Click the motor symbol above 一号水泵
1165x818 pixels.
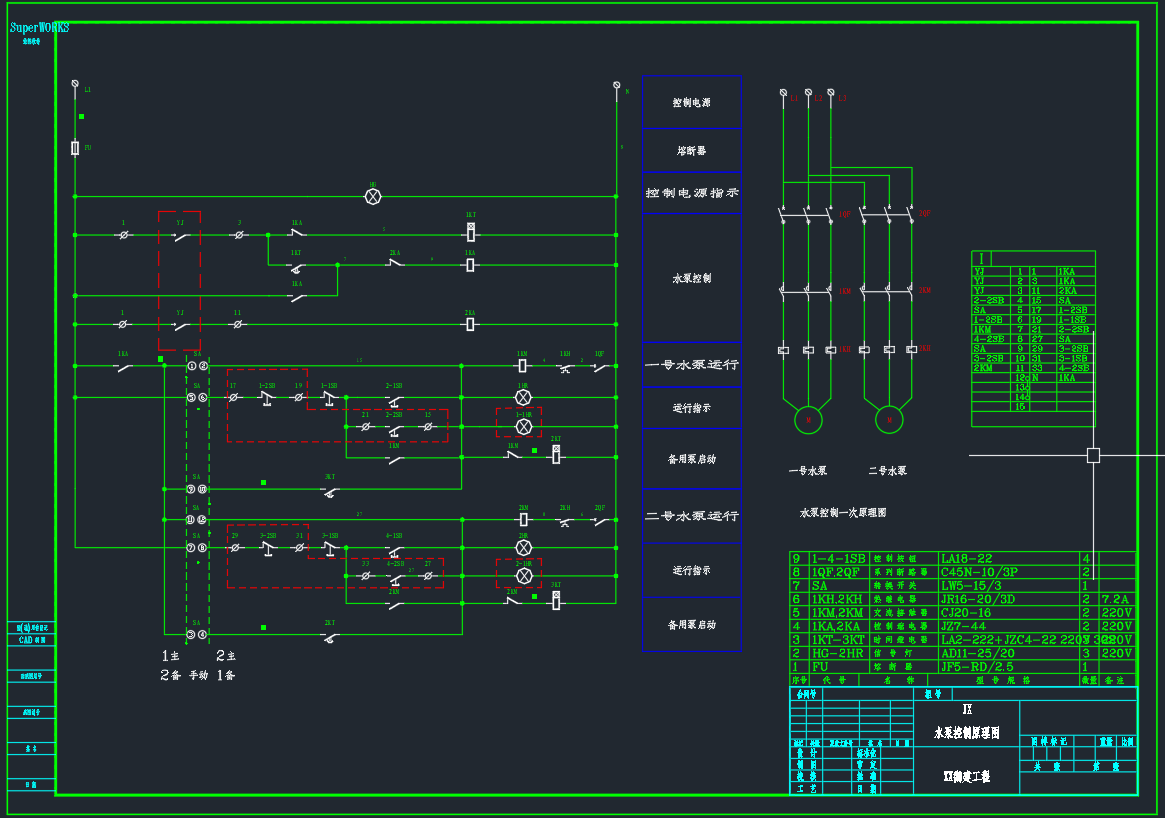(x=807, y=421)
